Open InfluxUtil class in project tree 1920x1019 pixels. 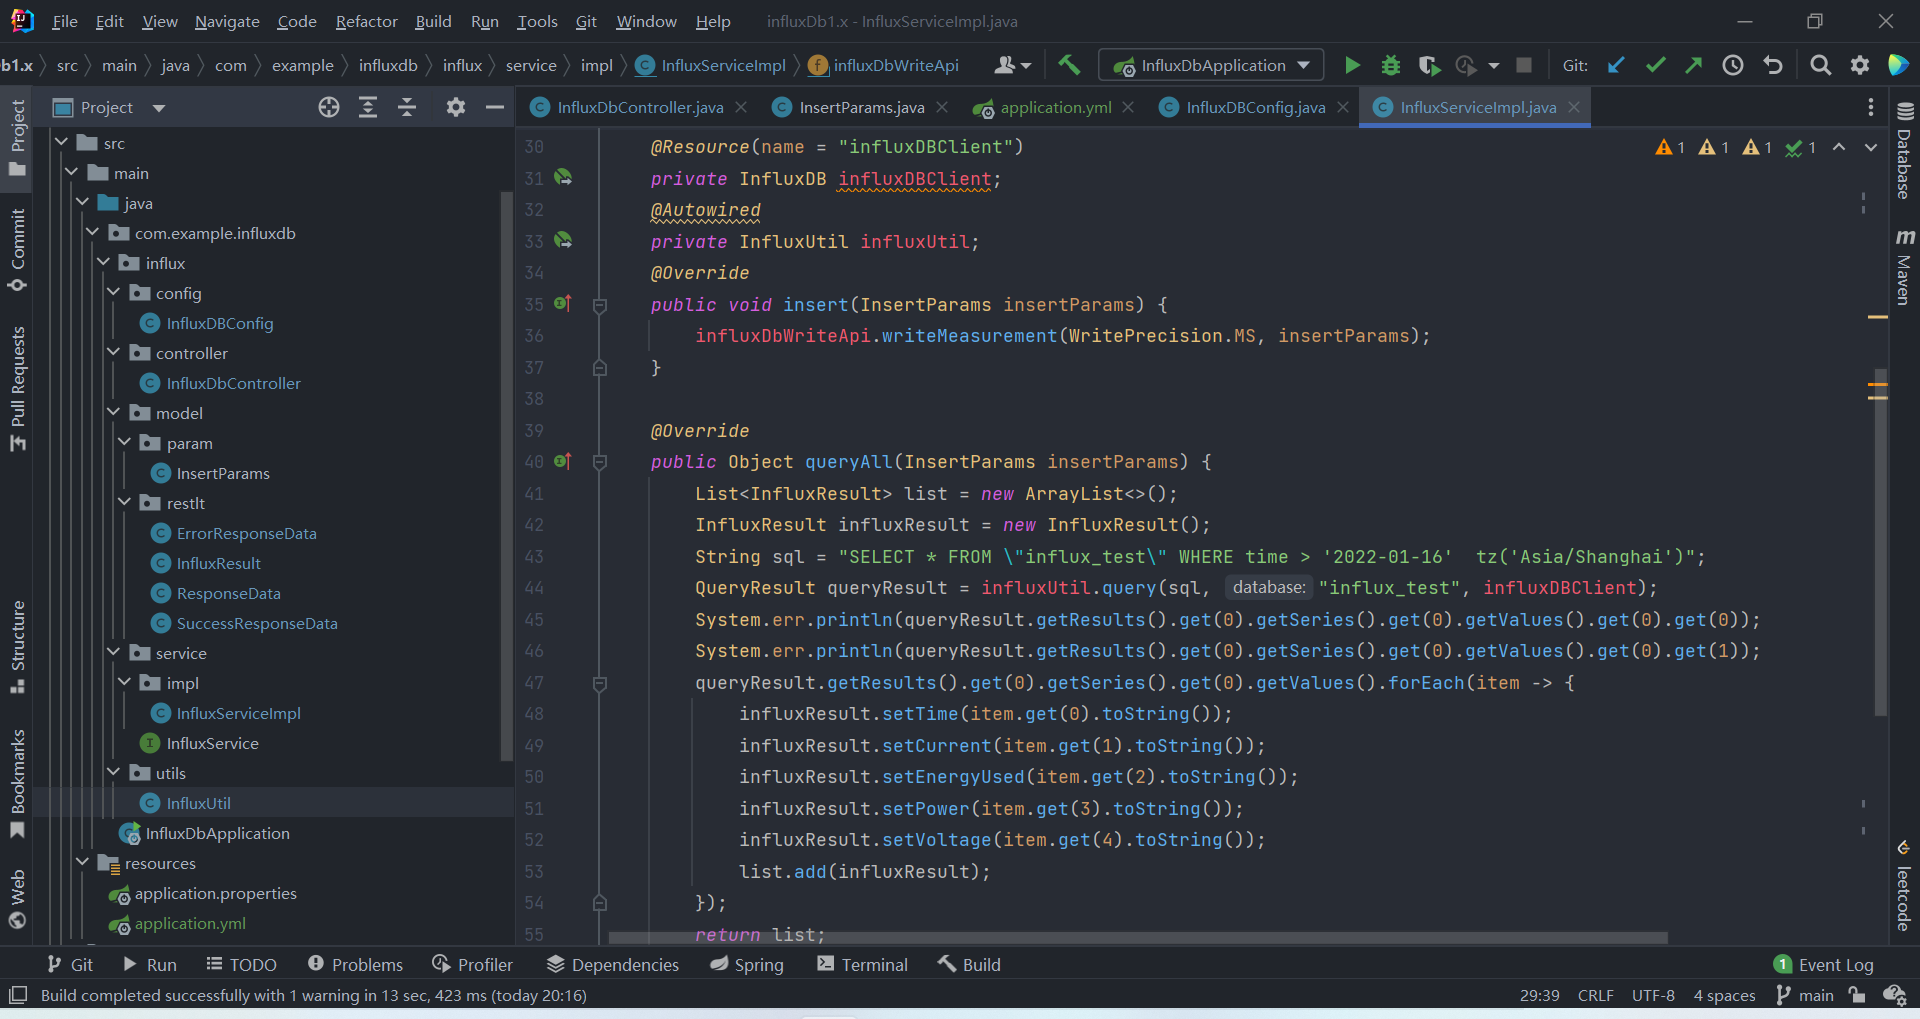(198, 803)
